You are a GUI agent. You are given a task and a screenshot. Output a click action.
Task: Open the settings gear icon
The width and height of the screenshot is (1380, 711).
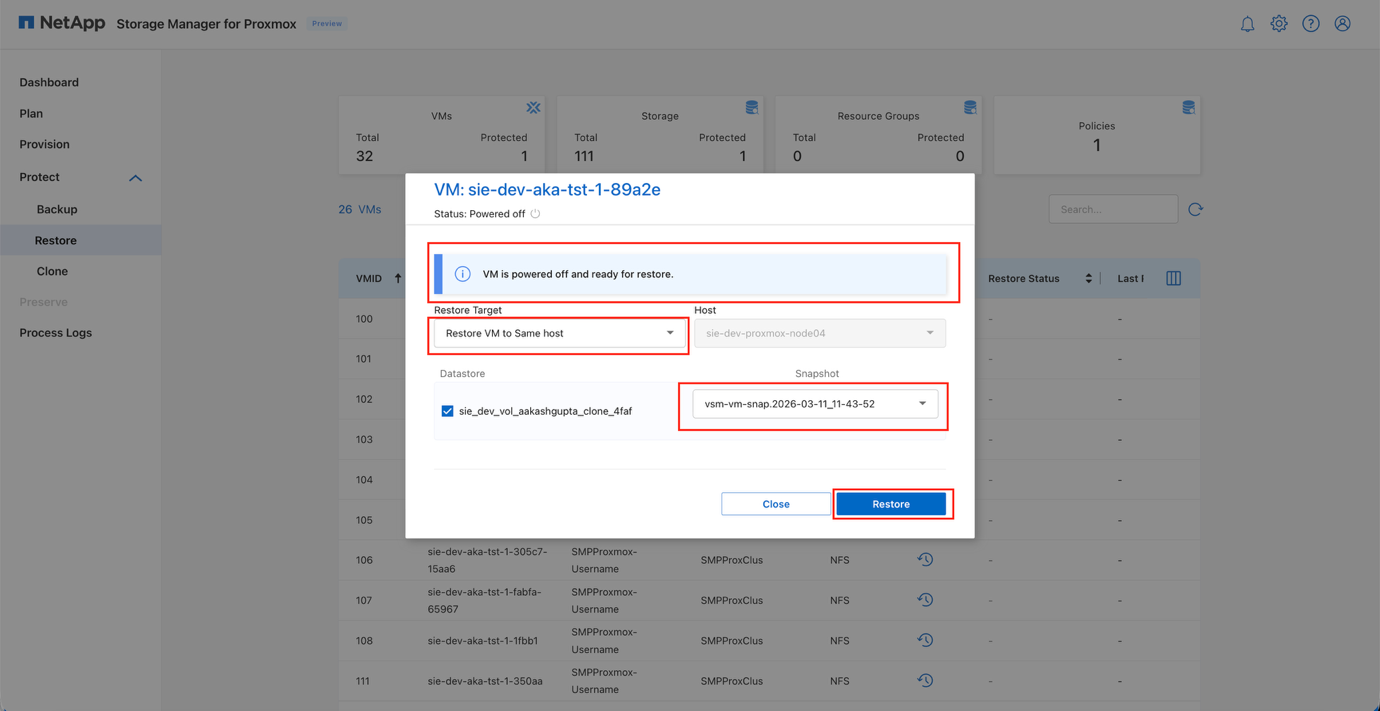pyautogui.click(x=1279, y=23)
